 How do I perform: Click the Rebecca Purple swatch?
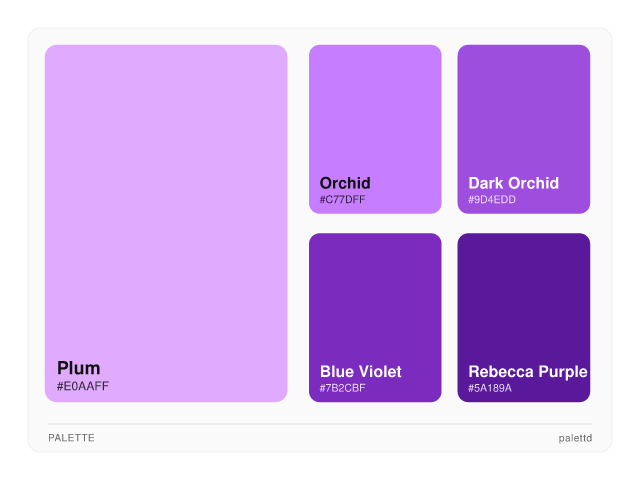click(x=523, y=300)
